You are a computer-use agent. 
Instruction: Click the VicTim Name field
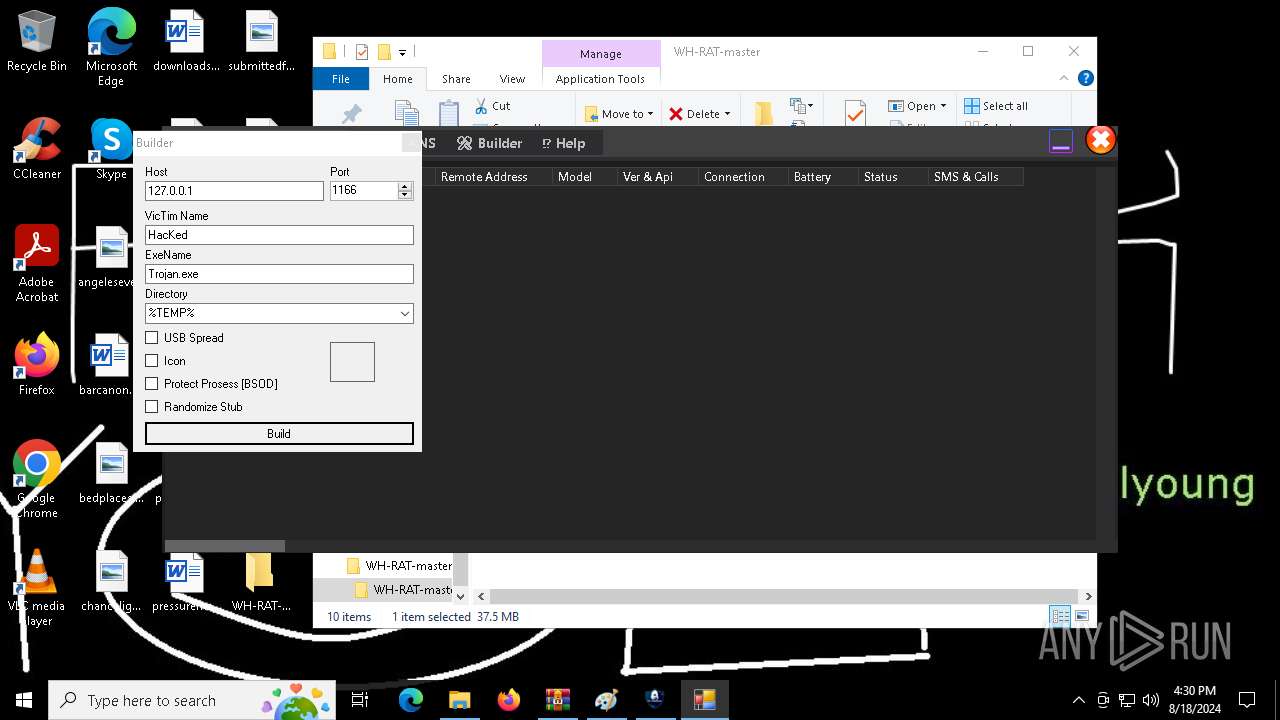point(279,235)
